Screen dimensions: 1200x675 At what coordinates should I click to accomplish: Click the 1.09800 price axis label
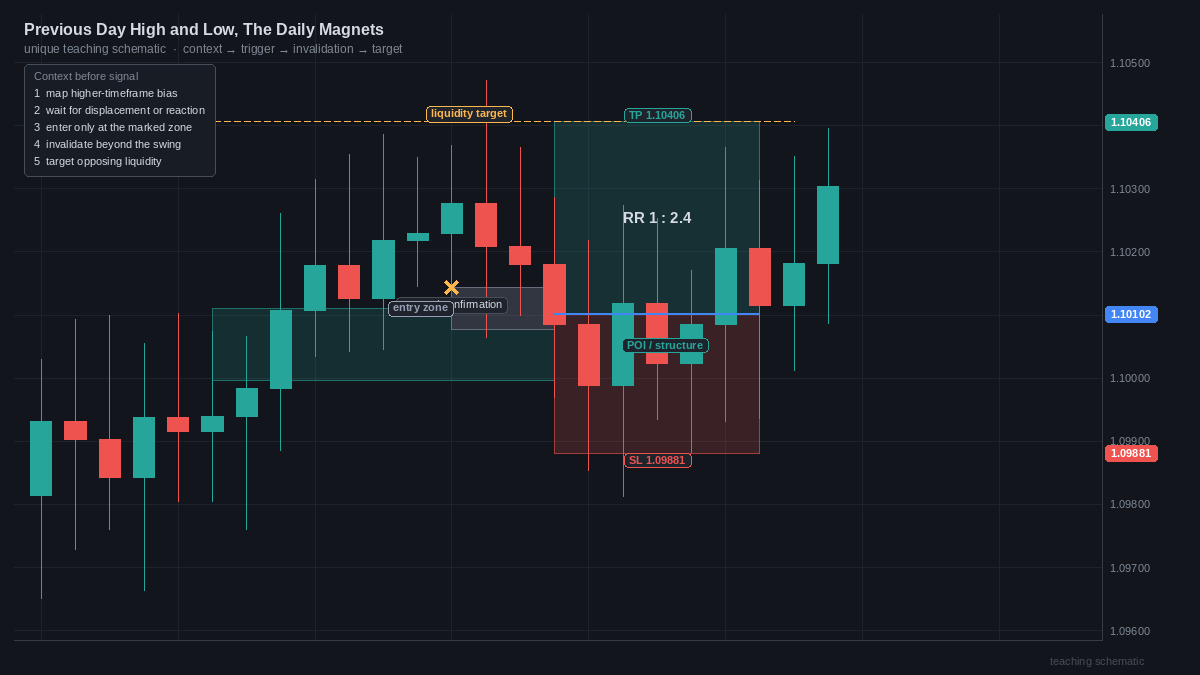[1130, 504]
